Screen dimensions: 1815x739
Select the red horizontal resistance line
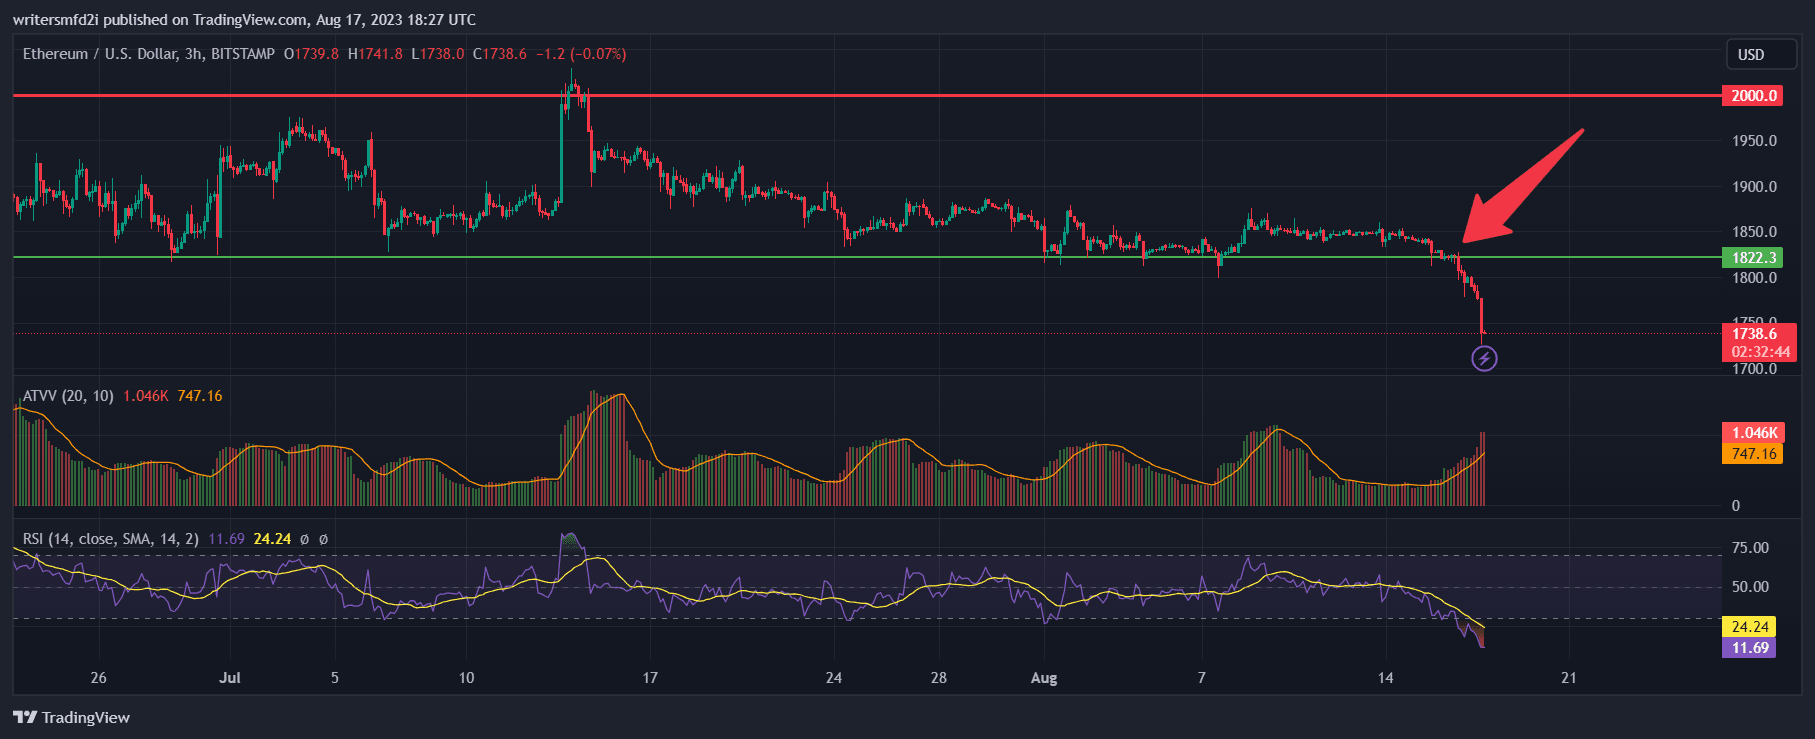800,96
